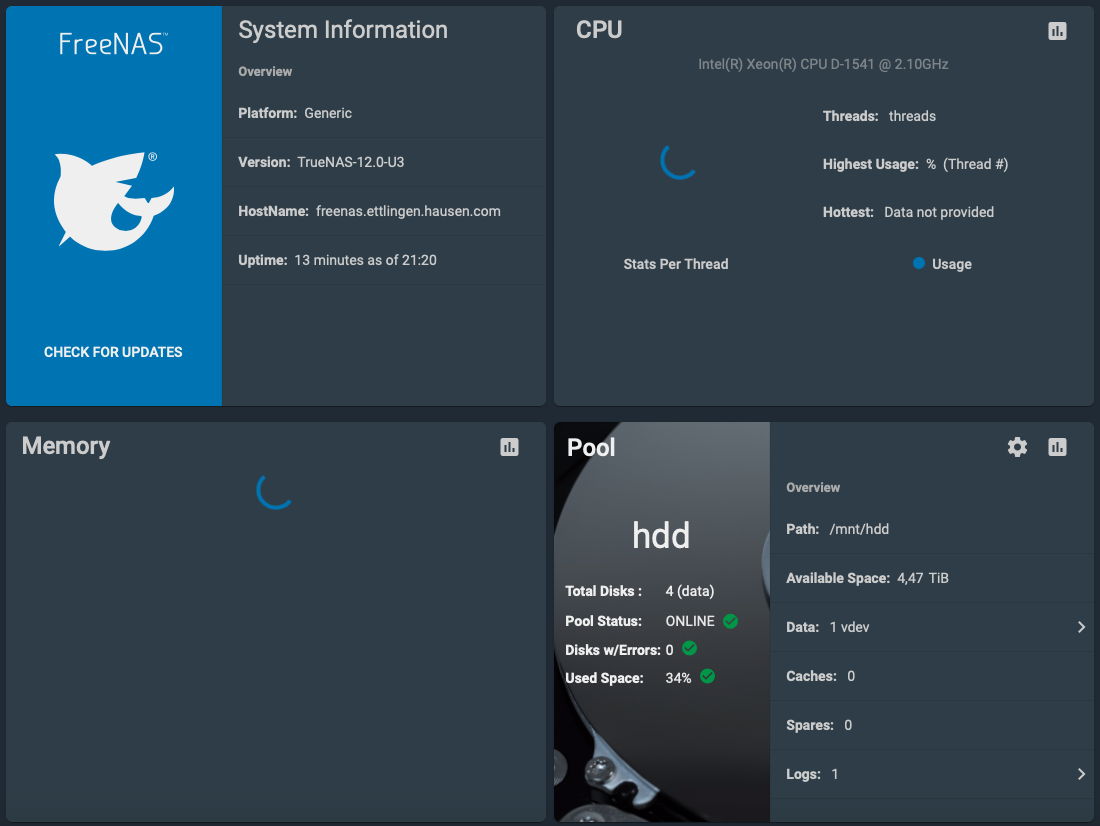Open Memory reports chart icon
1100x826 pixels.
(510, 447)
